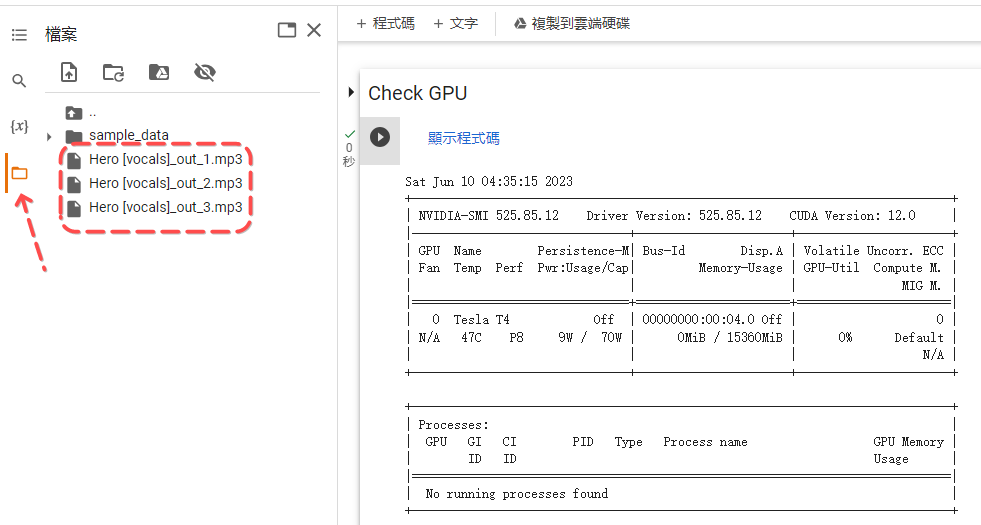Click 複製到雲端硬碟 copy to Drive button

572,23
